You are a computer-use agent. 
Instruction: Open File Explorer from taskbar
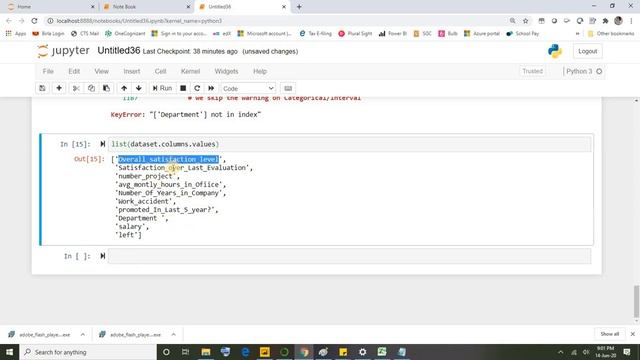coord(206,352)
